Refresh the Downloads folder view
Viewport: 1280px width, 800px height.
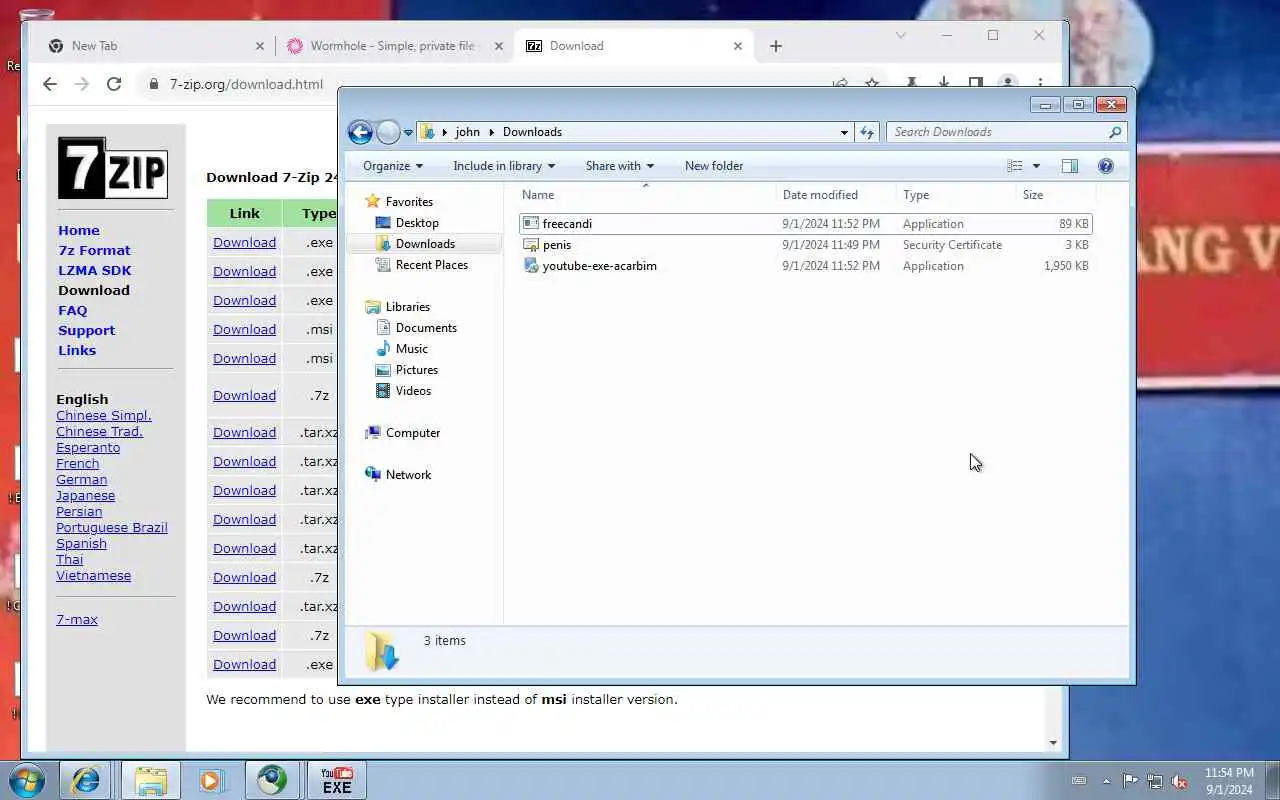click(867, 132)
